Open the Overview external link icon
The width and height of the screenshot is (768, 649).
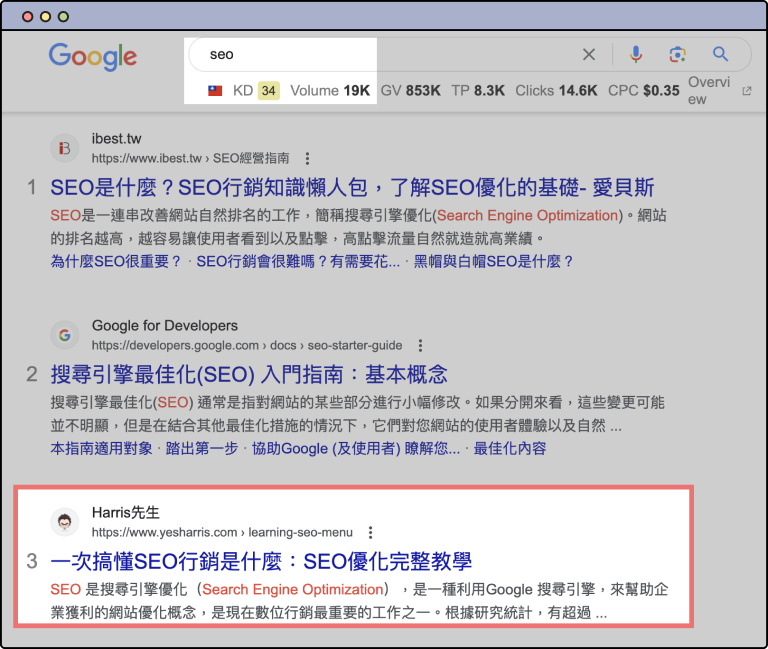(x=746, y=91)
